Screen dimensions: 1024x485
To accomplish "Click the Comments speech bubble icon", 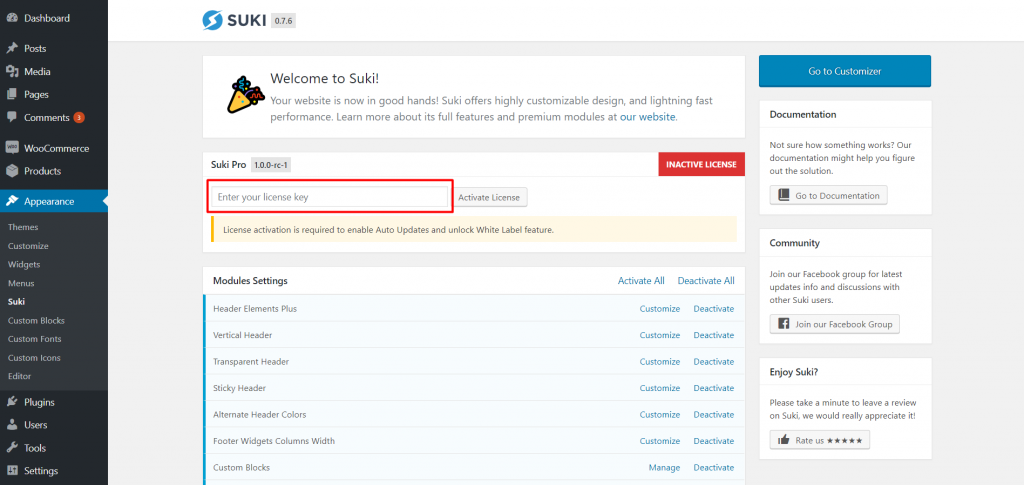I will click(12, 117).
